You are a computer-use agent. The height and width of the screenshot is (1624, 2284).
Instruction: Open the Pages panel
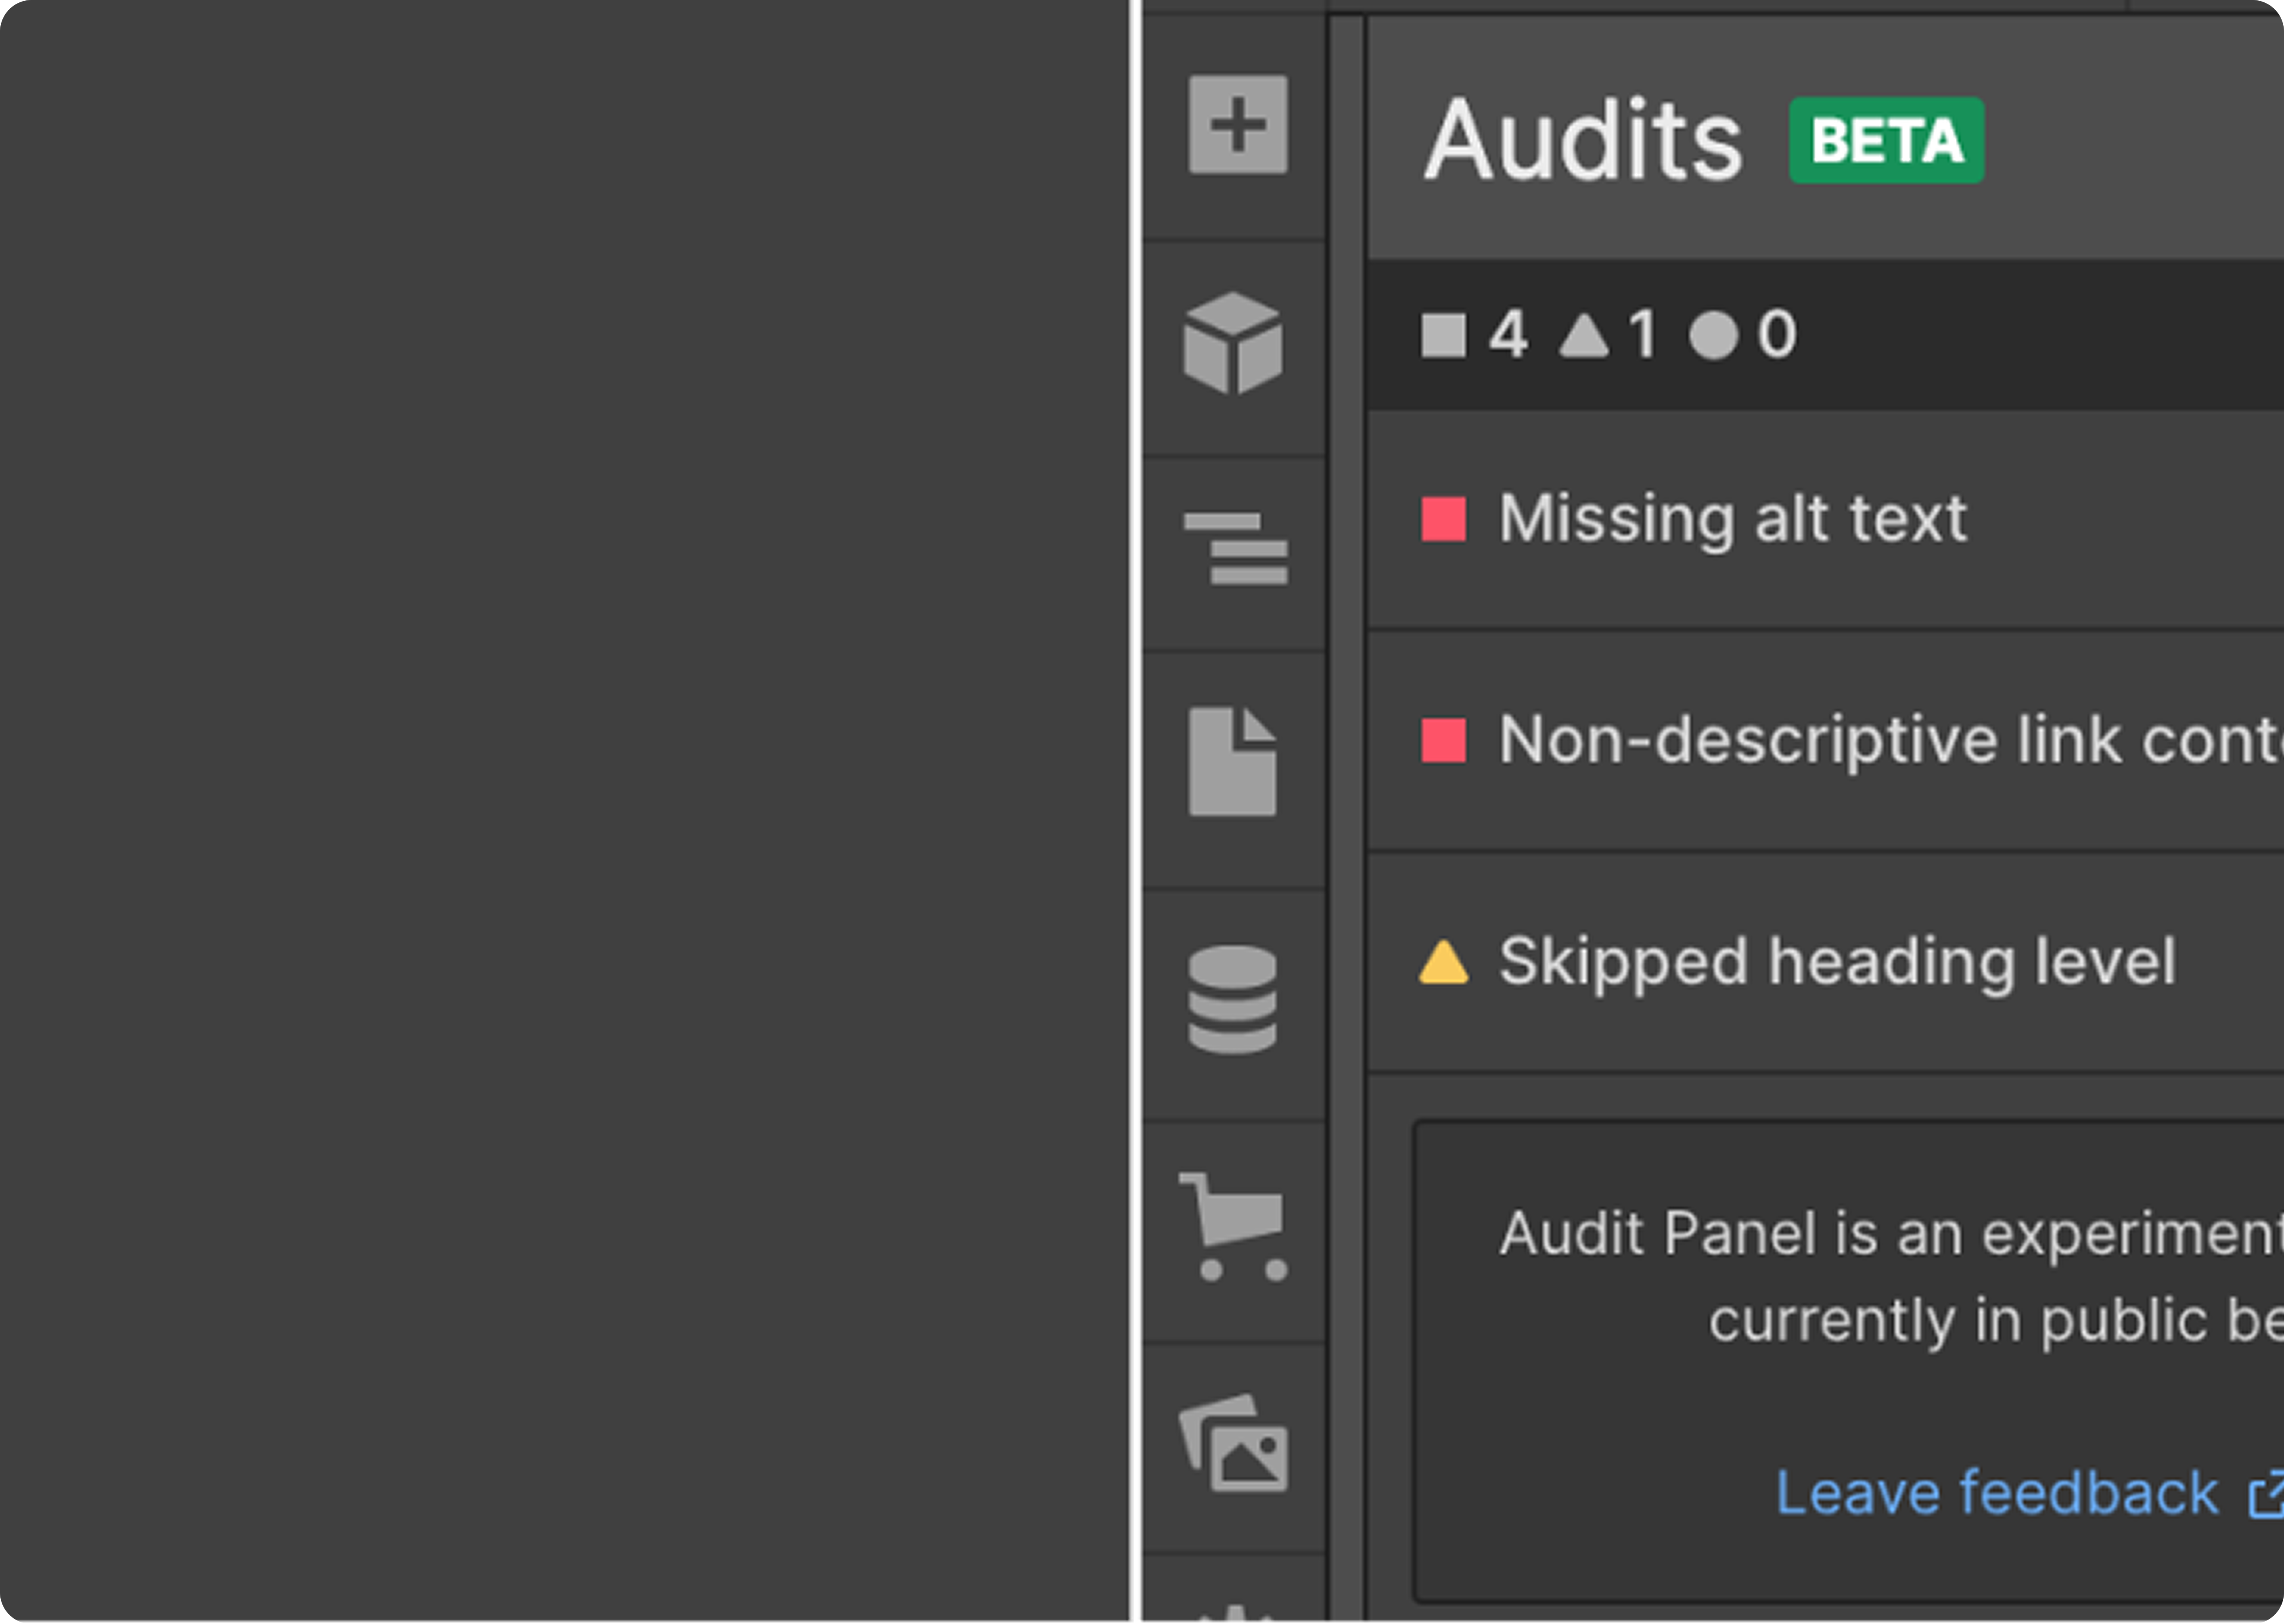[x=1232, y=762]
